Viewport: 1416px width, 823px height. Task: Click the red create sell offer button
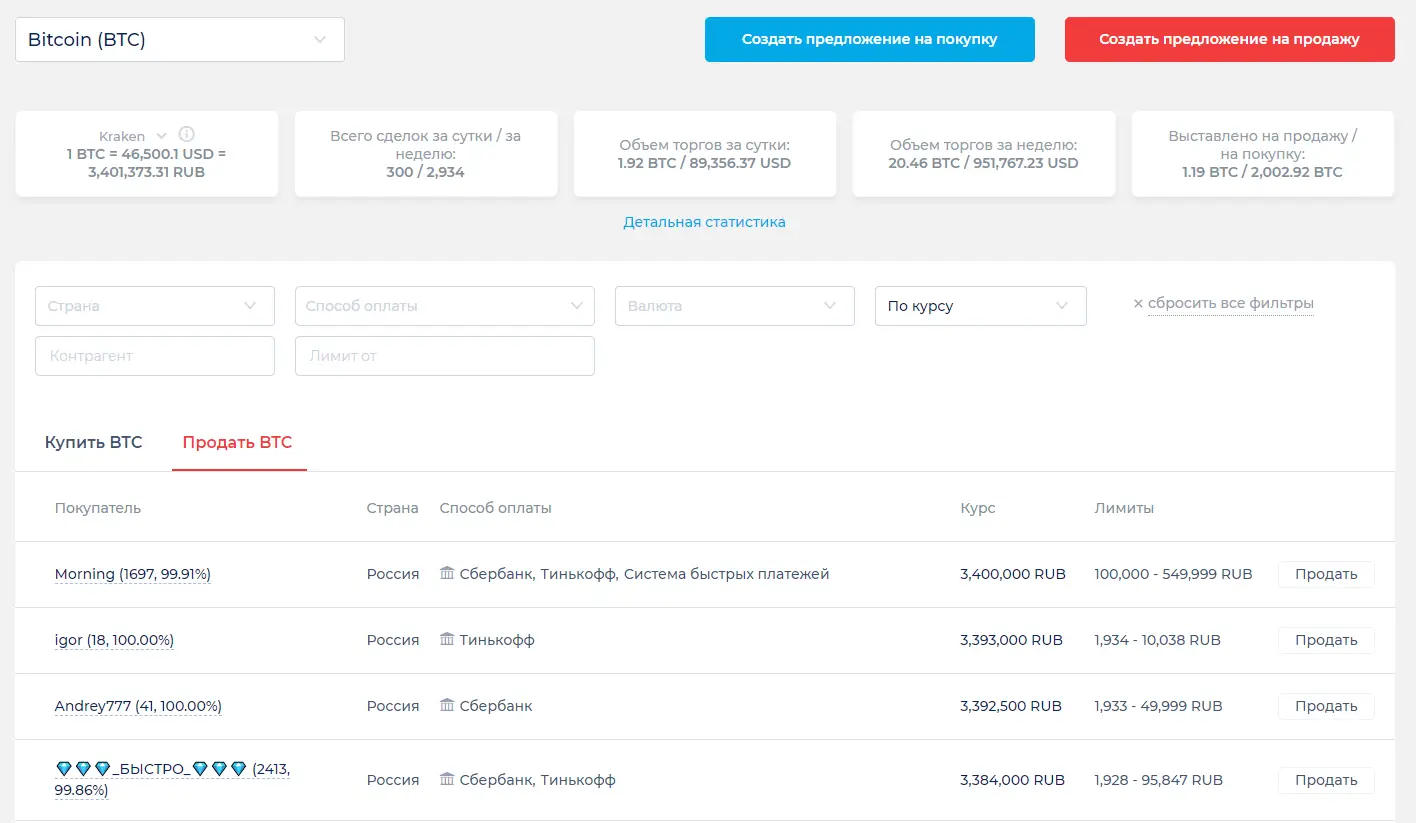pos(1230,40)
